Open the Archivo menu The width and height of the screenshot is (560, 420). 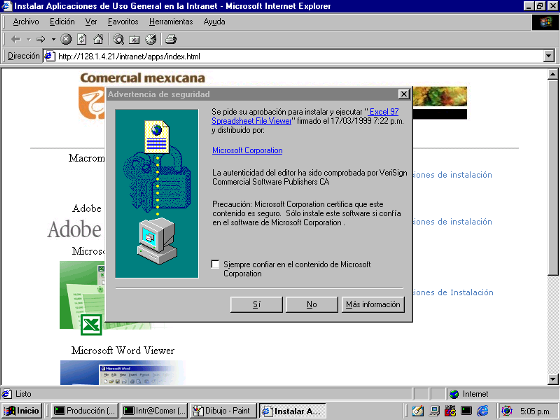point(26,22)
